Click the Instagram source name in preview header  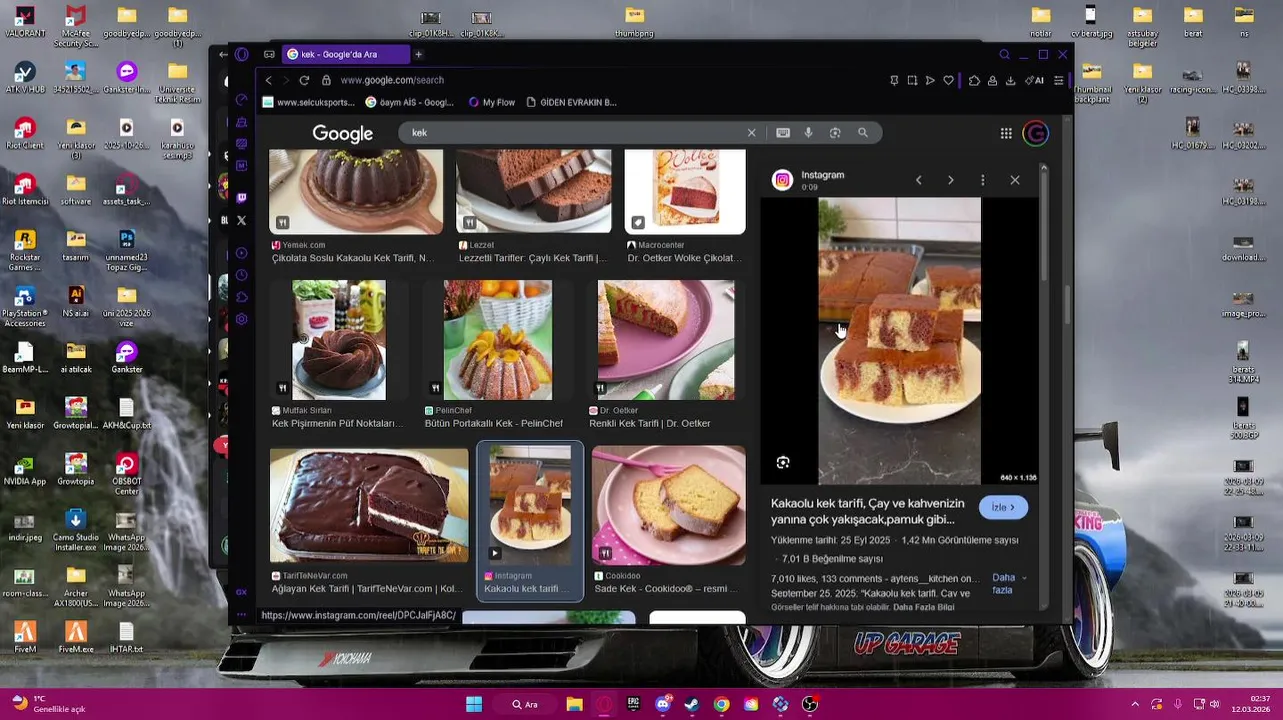pos(822,175)
